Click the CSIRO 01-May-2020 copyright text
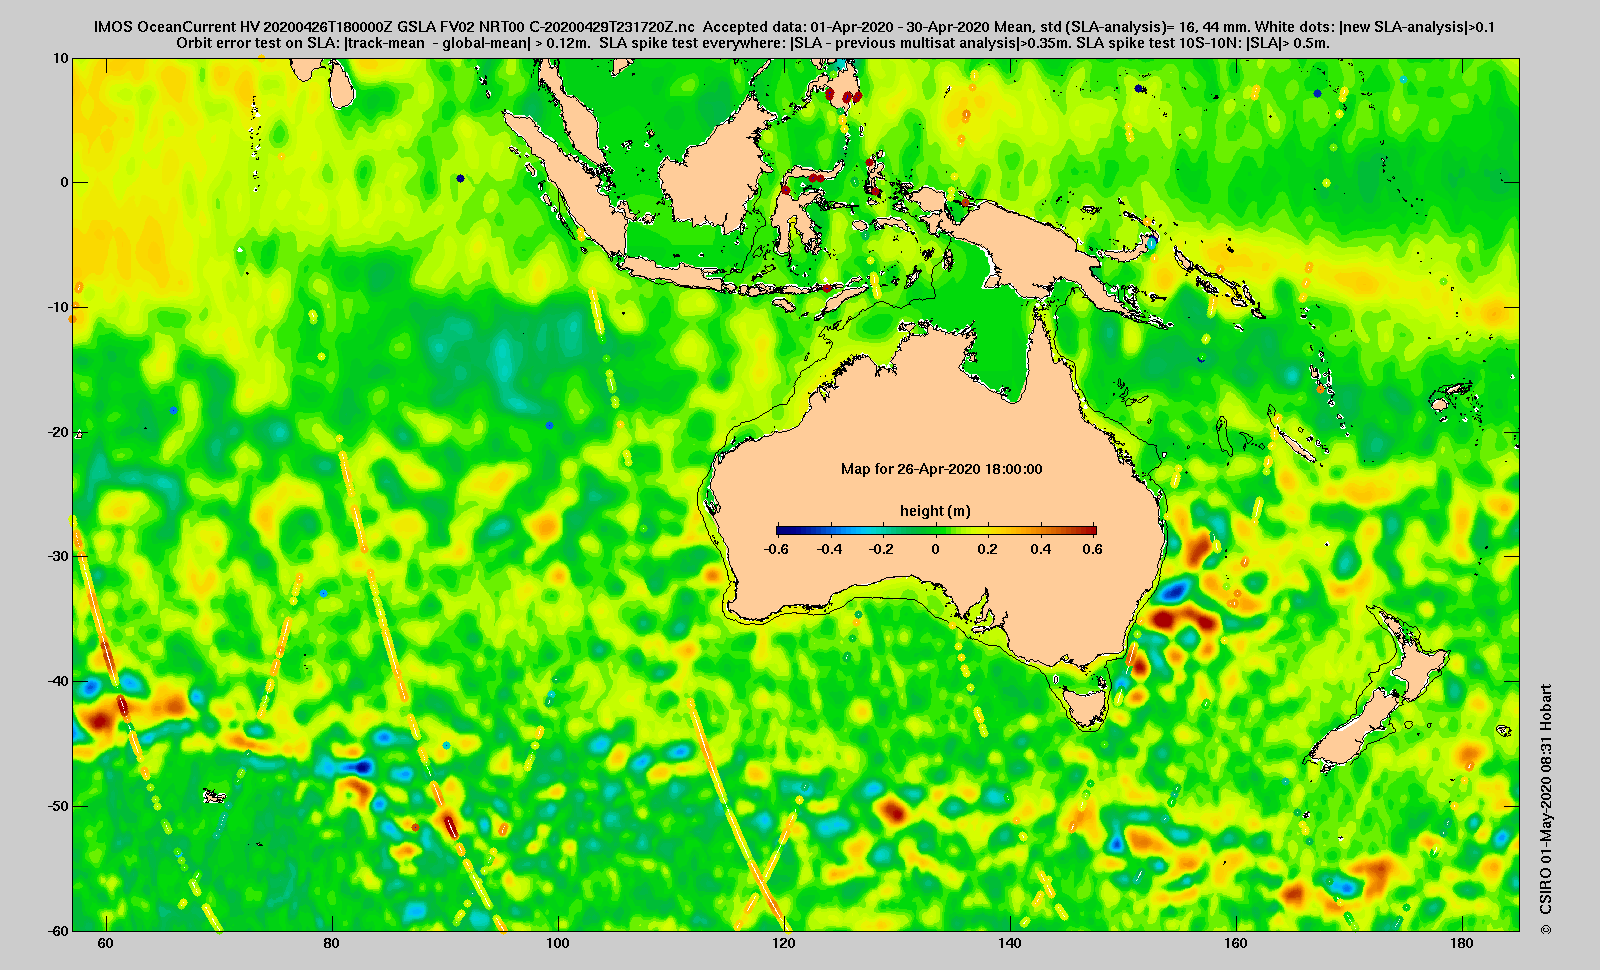The width and height of the screenshot is (1600, 970). (1547, 809)
